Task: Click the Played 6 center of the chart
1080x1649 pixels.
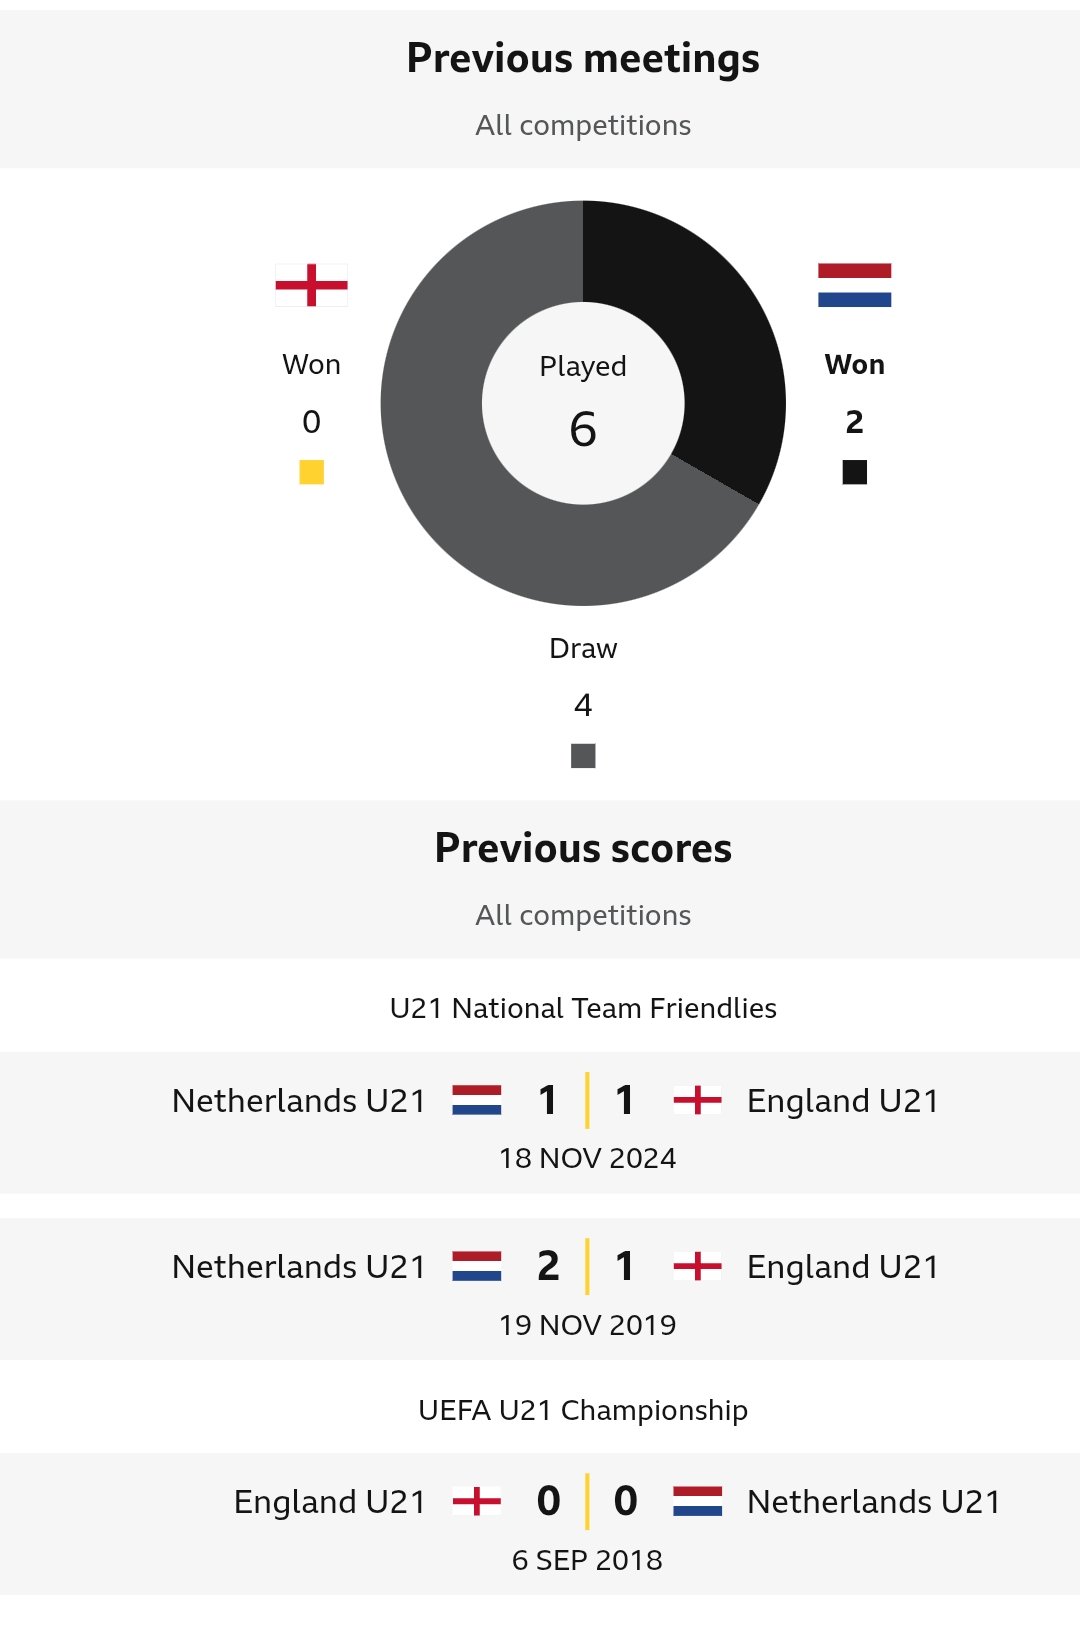Action: point(583,403)
